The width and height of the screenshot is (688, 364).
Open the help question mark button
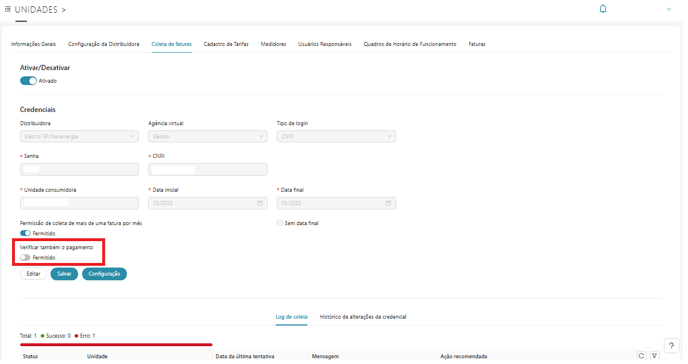click(671, 346)
